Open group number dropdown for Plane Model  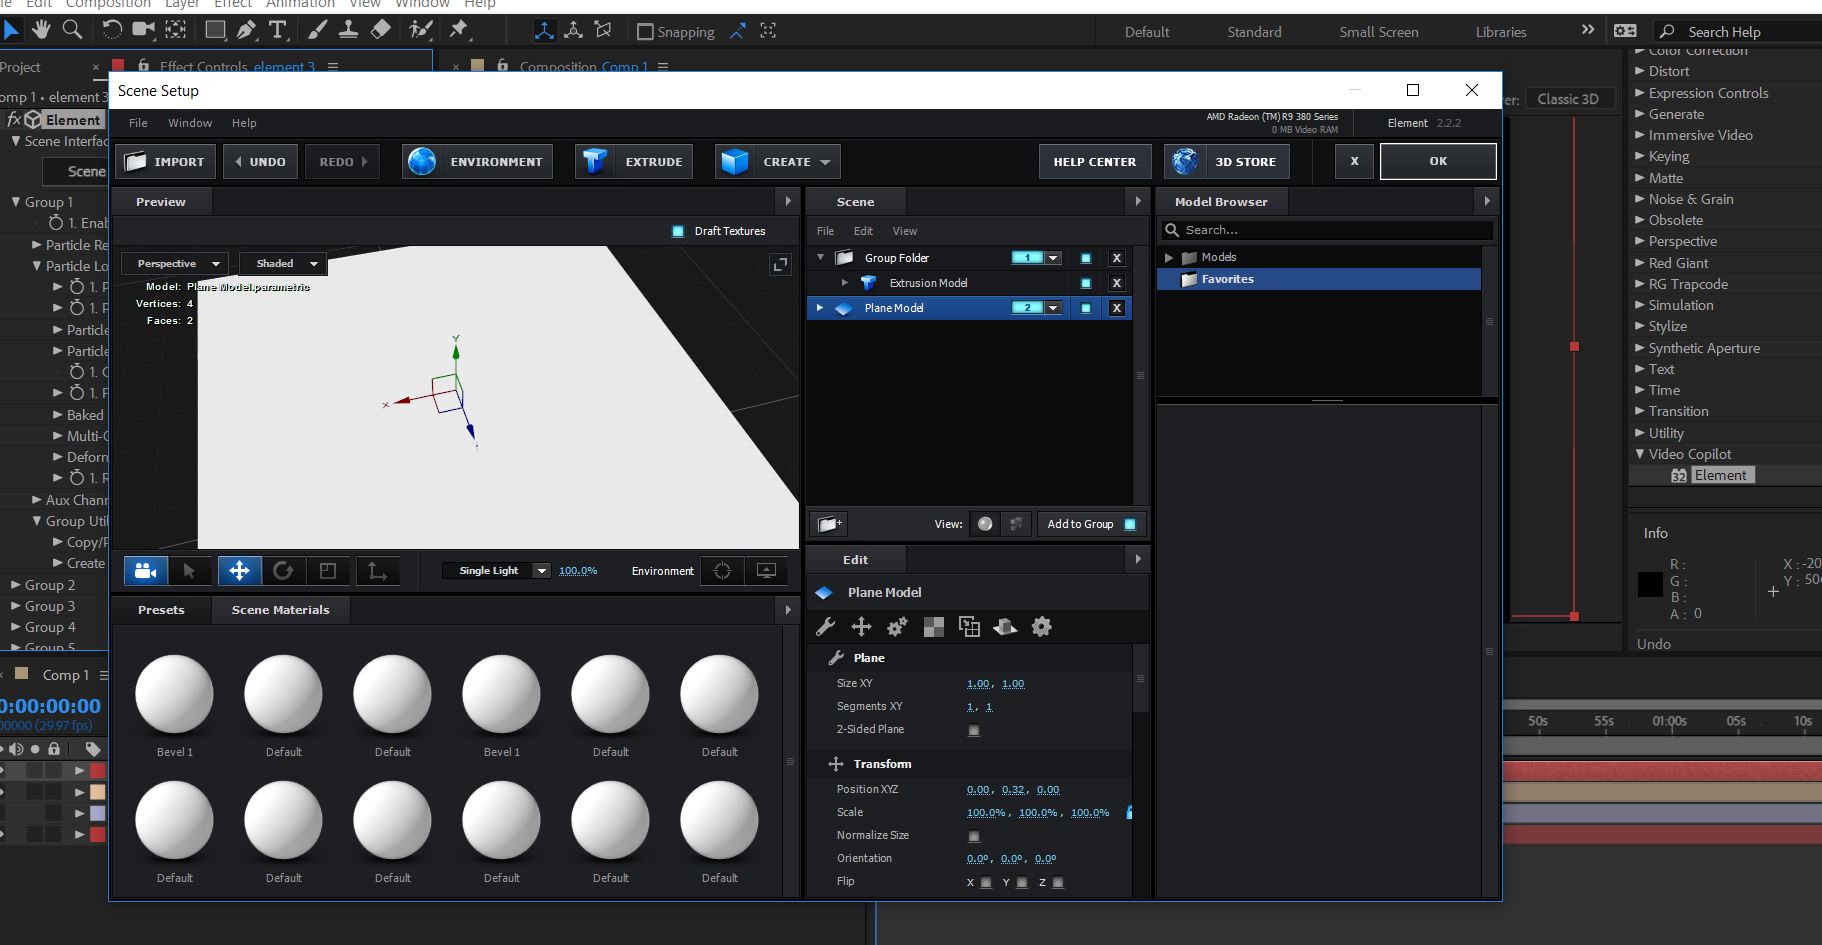(x=1053, y=308)
